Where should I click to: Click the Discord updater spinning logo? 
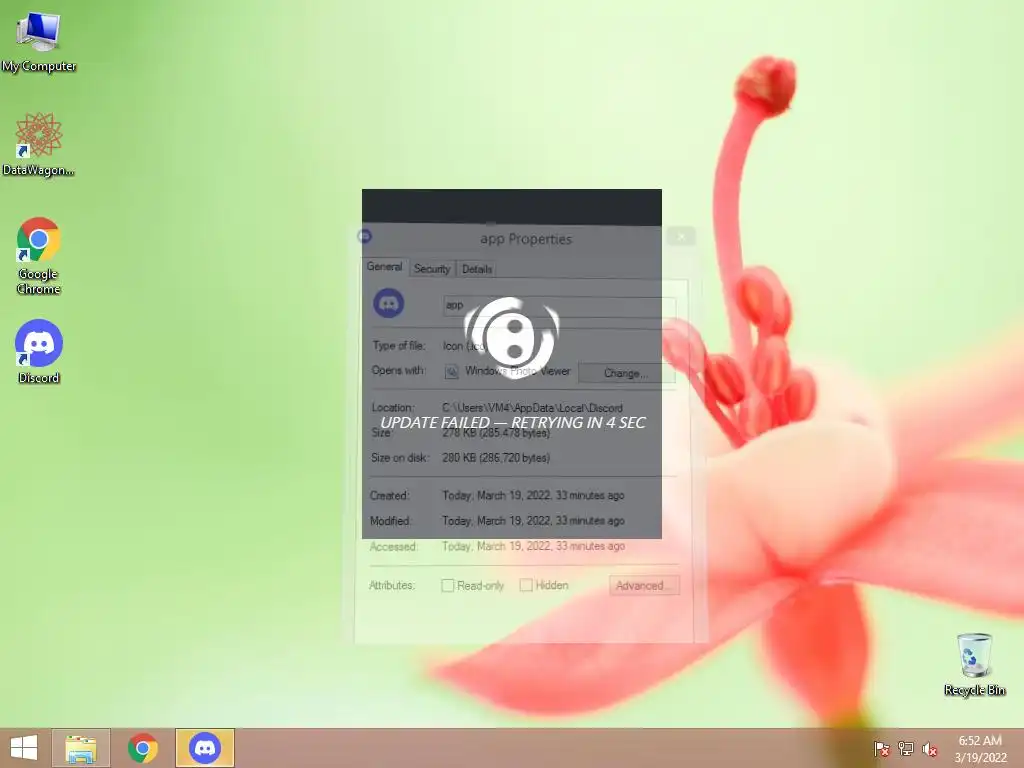tap(513, 337)
